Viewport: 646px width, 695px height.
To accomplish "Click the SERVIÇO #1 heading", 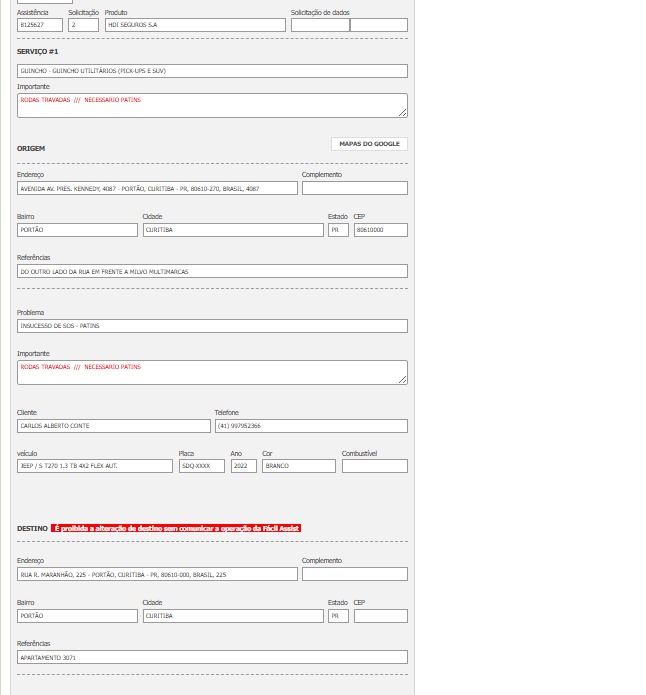I will click(x=37, y=51).
